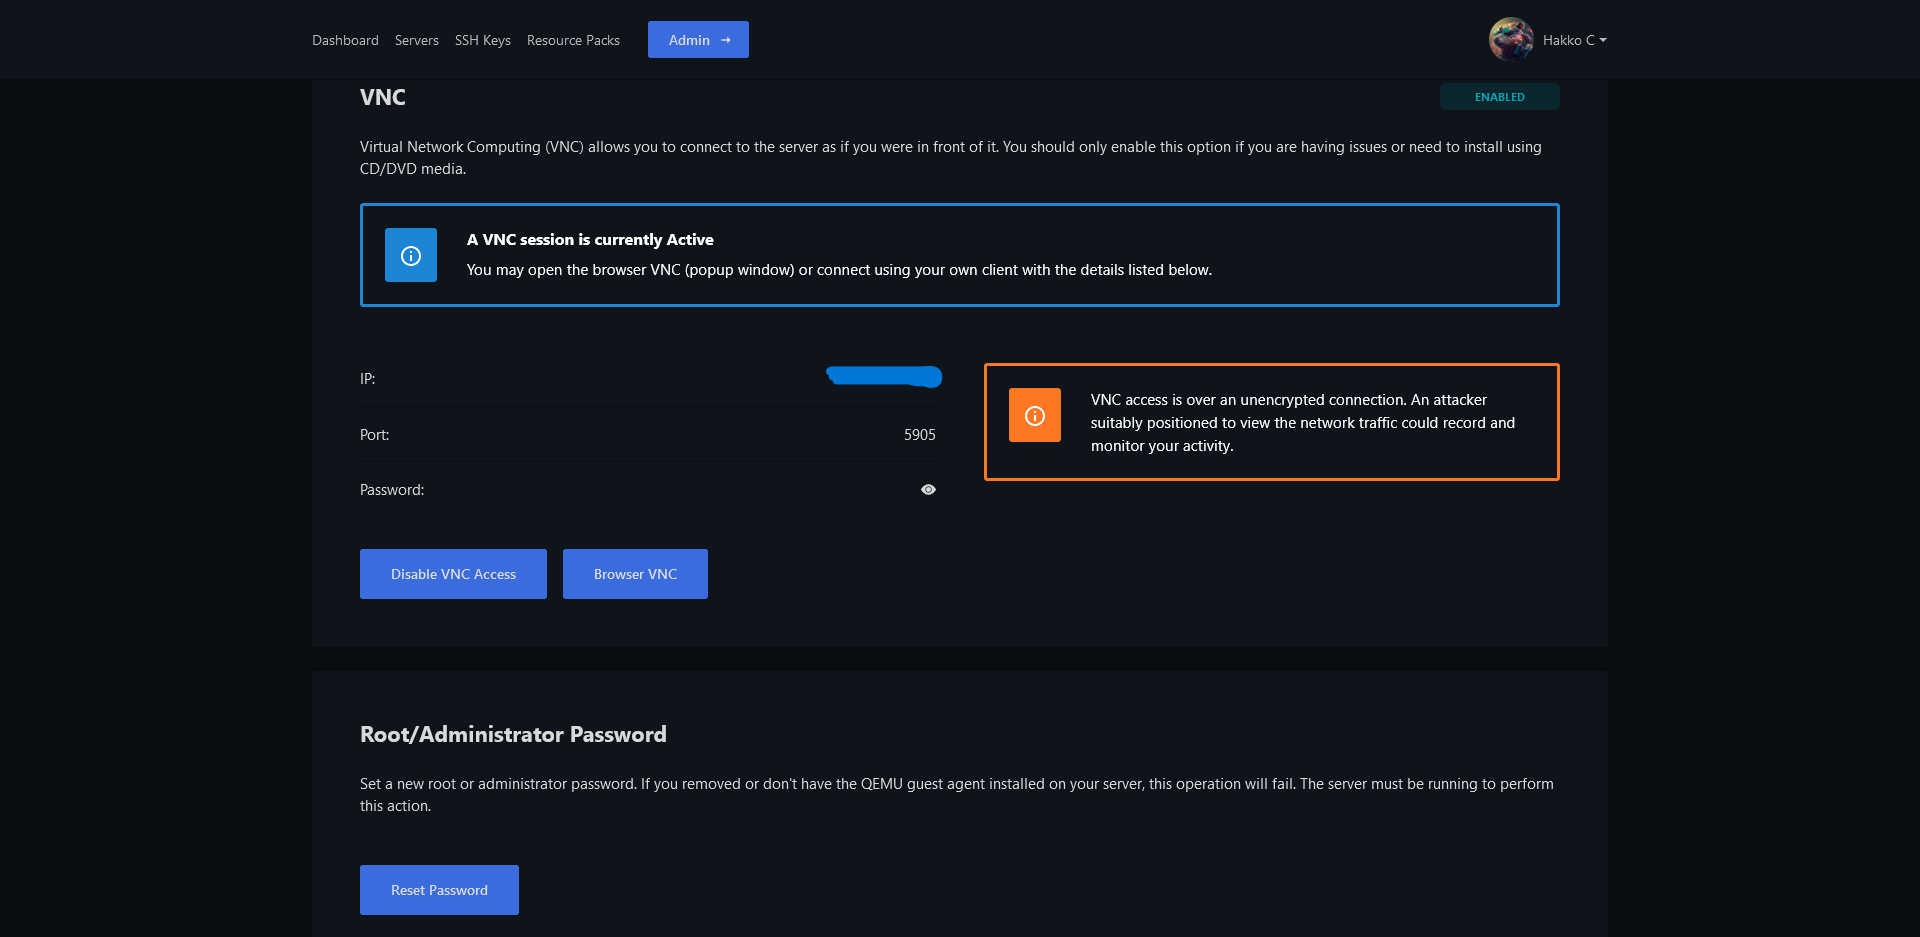The width and height of the screenshot is (1920, 937).
Task: Click the blue info icon in the VNC session alert
Action: [x=411, y=255]
